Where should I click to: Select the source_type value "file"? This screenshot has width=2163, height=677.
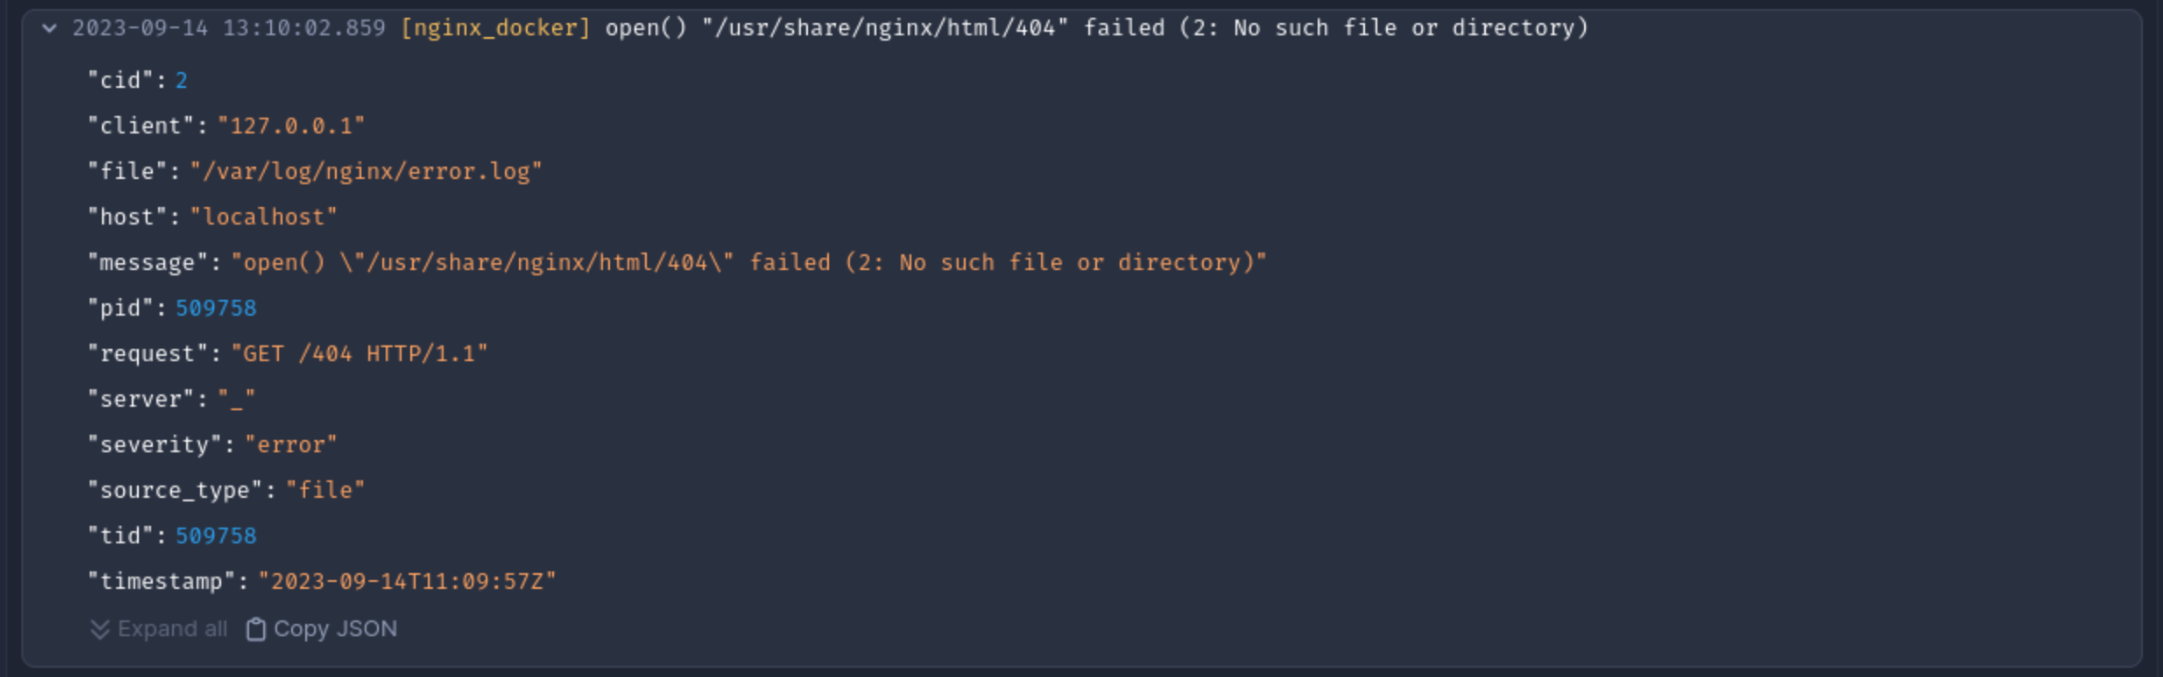(325, 490)
